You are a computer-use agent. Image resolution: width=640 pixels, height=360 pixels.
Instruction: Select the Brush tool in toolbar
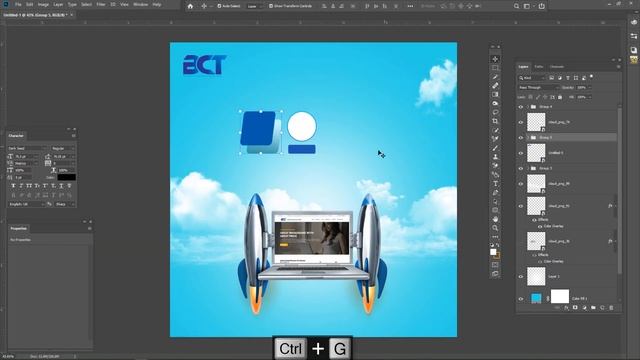coord(495,148)
